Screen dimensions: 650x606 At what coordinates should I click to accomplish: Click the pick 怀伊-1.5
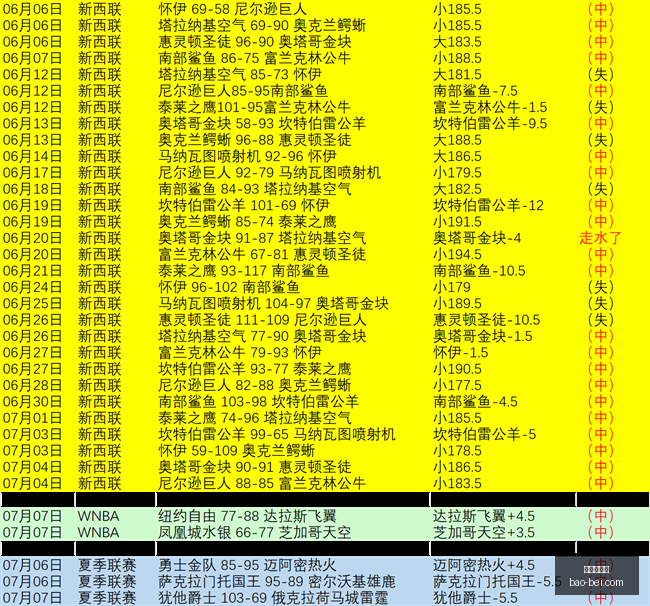coord(461,353)
